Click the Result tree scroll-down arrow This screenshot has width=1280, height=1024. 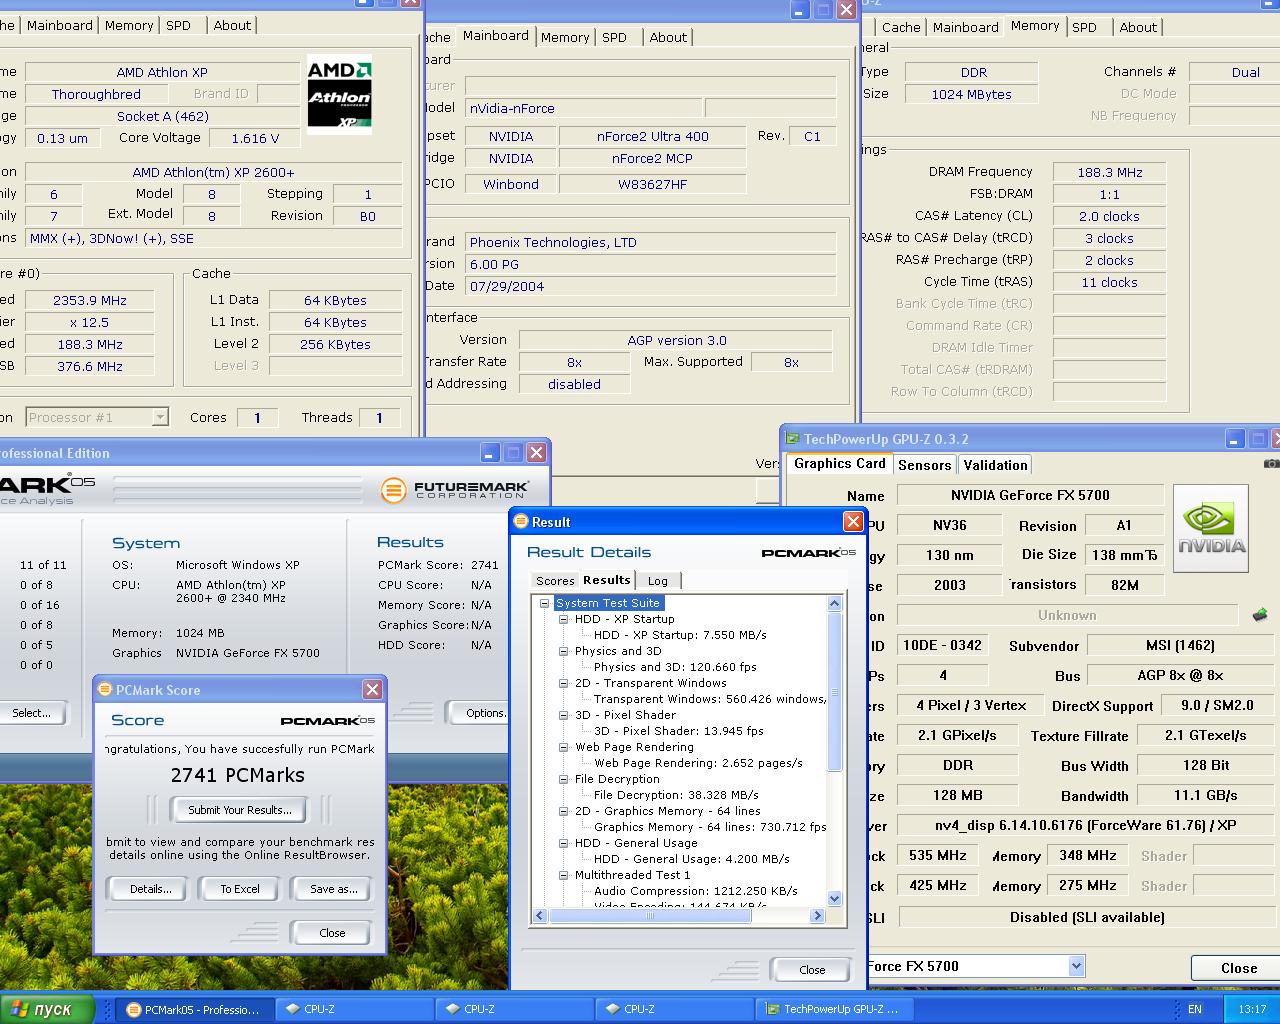(x=834, y=898)
